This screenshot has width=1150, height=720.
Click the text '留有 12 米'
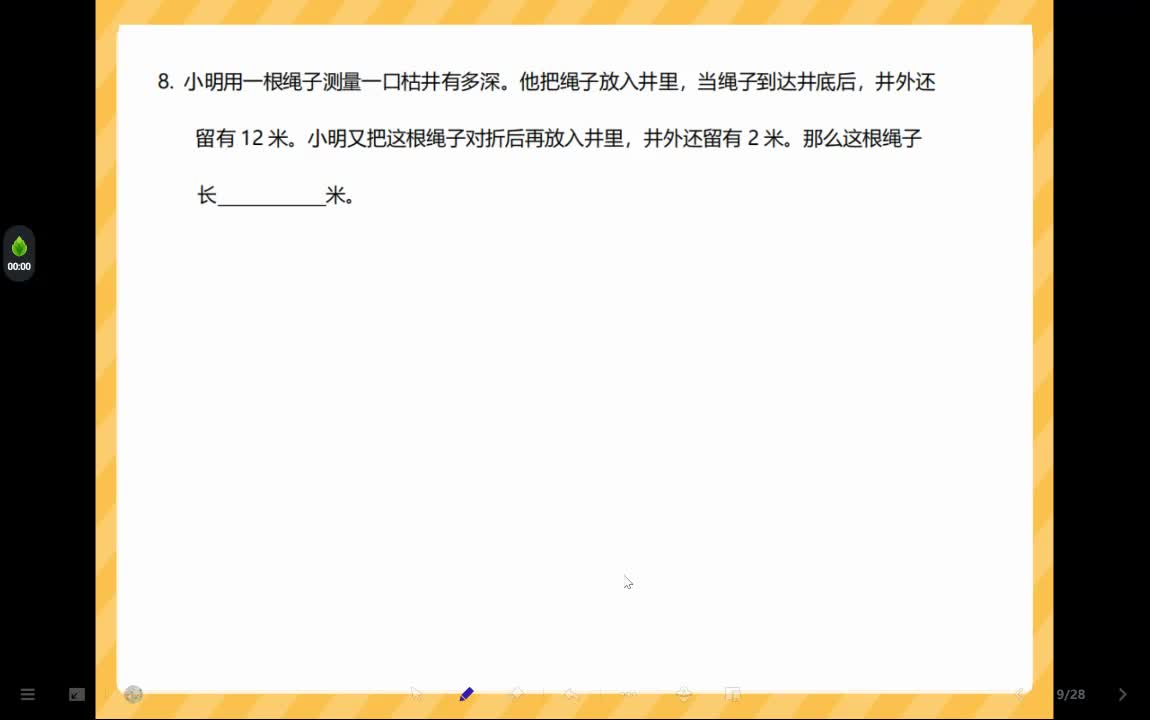coord(242,139)
